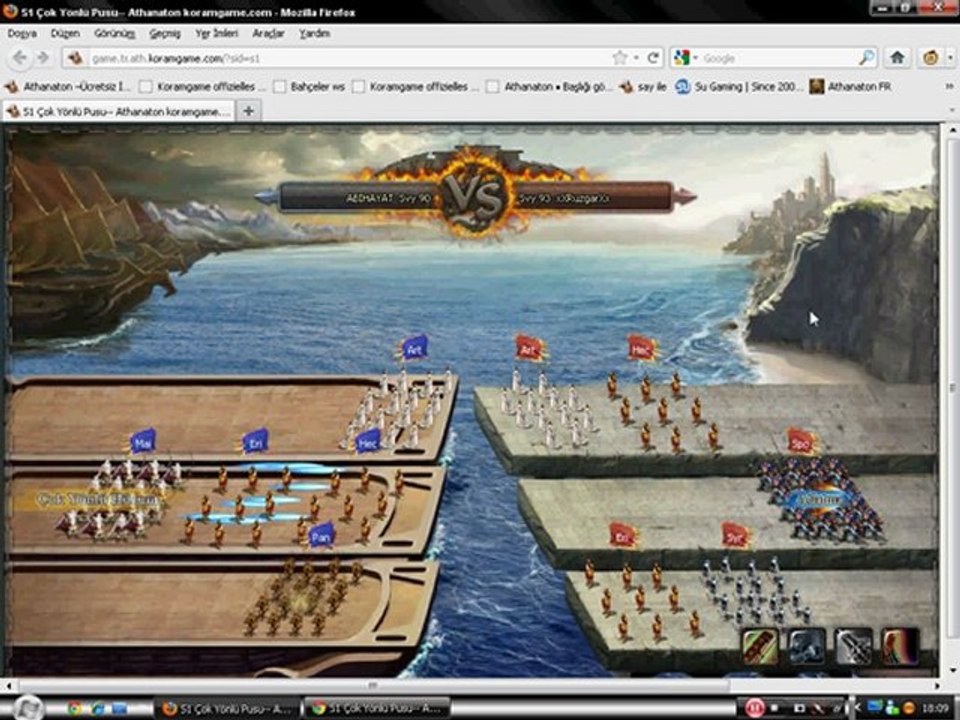The width and height of the screenshot is (960, 720).
Task: Switch to the Firefox window in taskbar
Action: (228, 708)
